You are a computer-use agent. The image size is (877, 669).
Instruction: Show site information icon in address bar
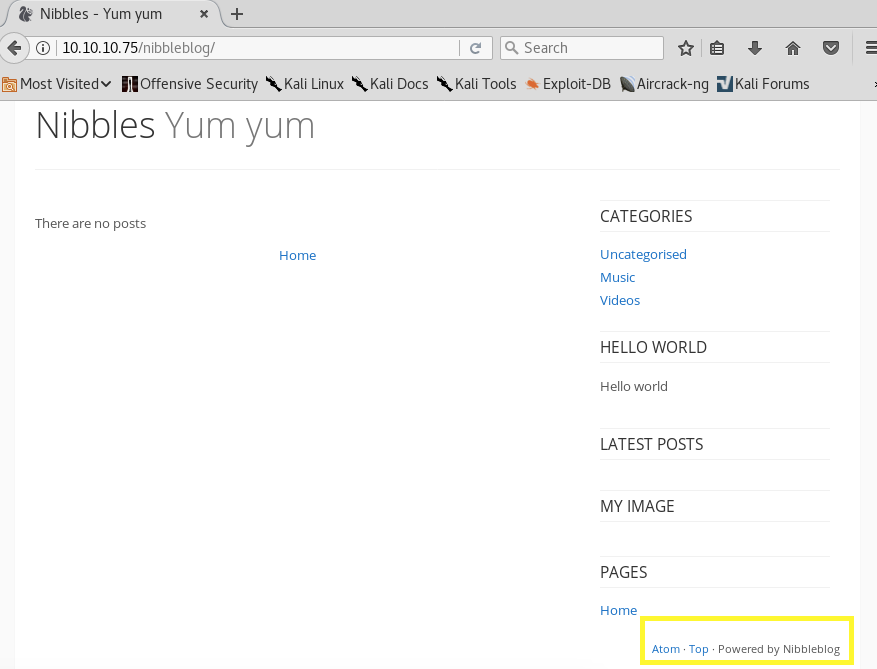coord(43,48)
